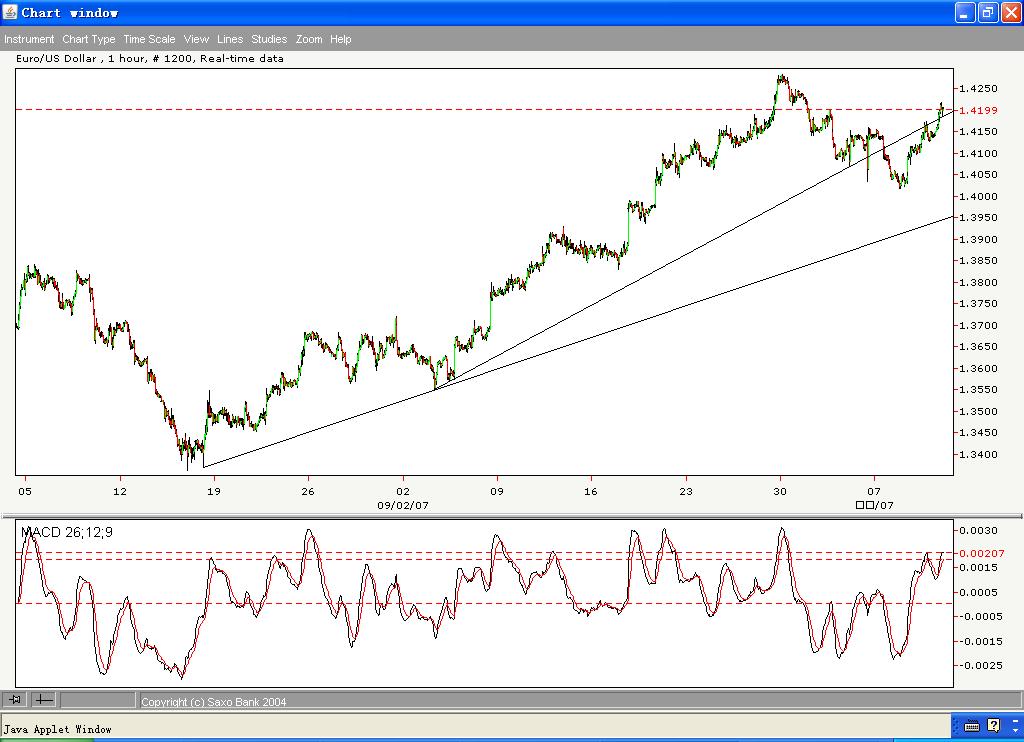Click the keyboard icon in language bar
The height and width of the screenshot is (742, 1024).
coord(972,726)
